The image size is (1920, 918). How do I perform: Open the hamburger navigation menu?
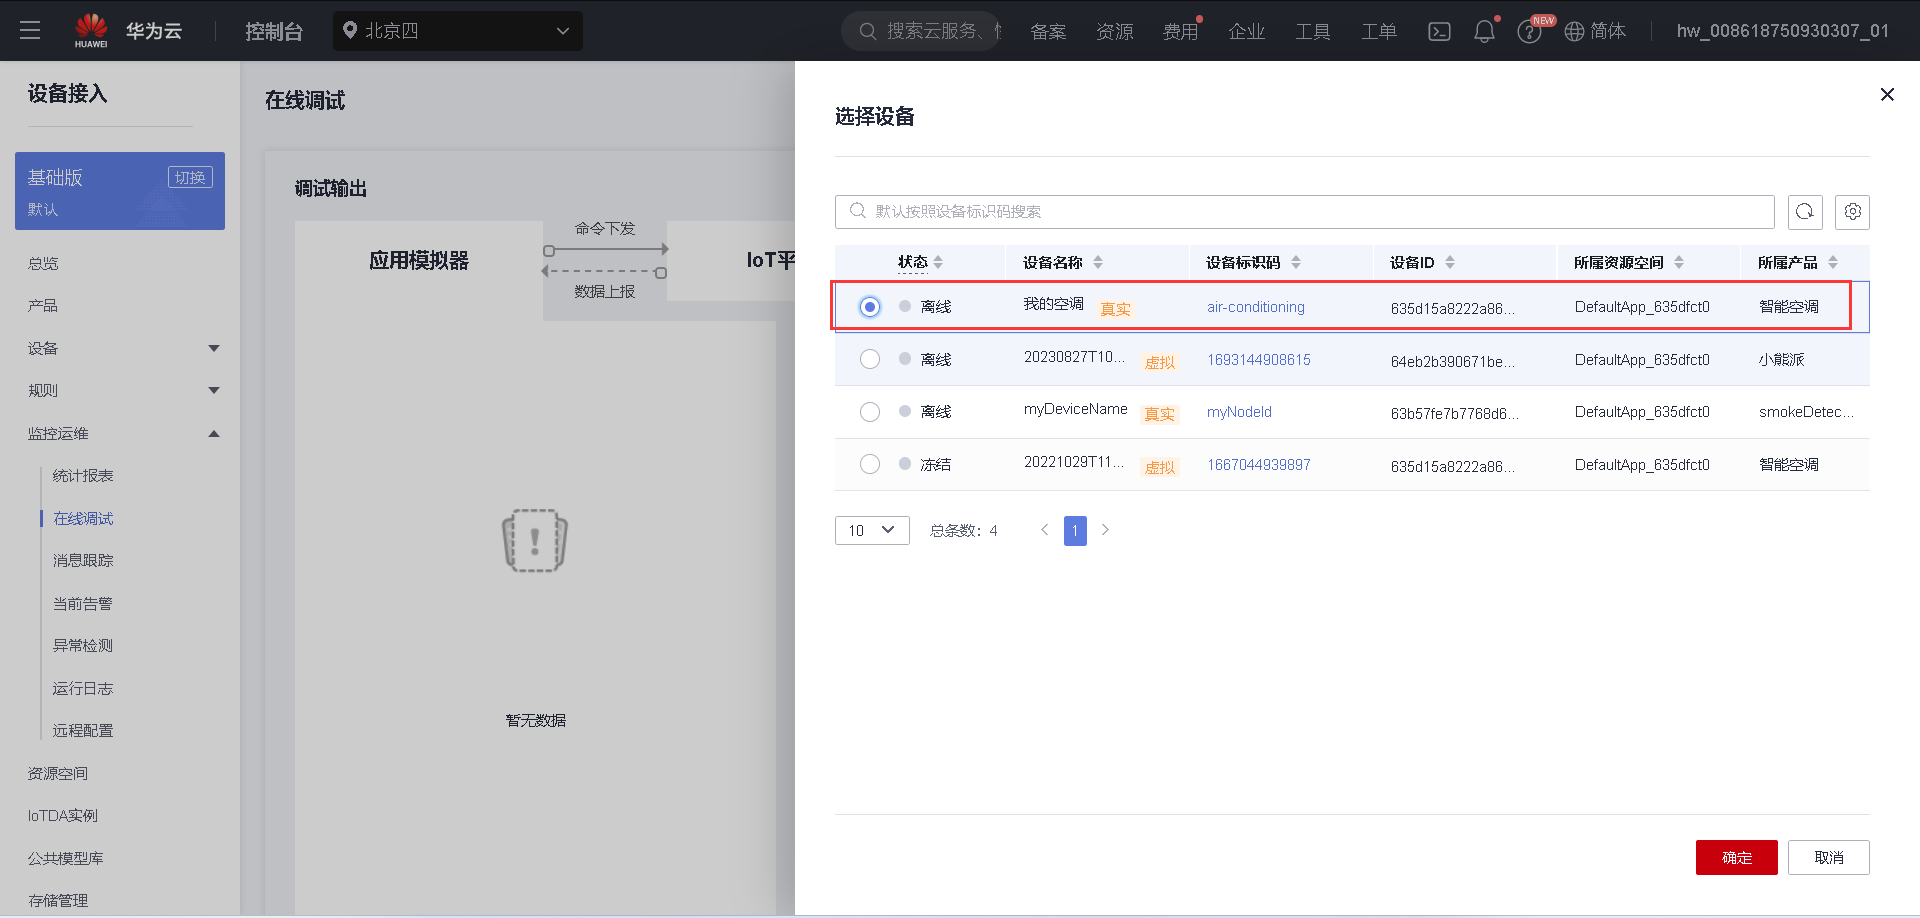(30, 30)
